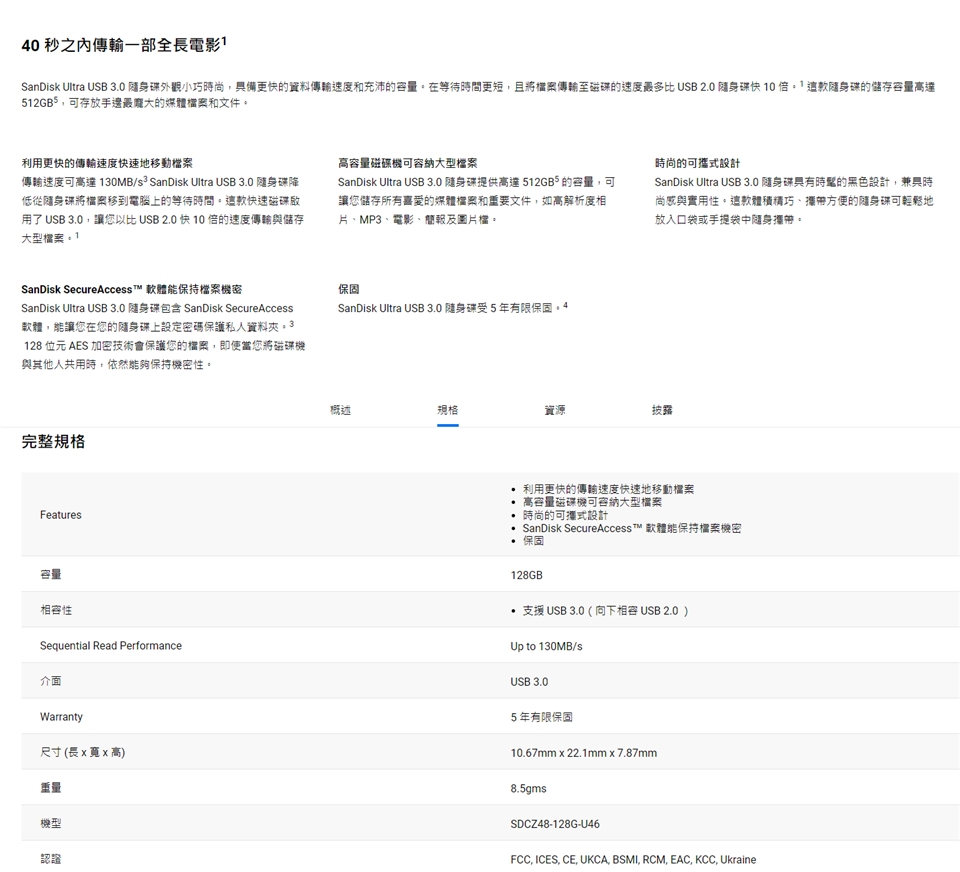Click the 容量 row label
This screenshot has height=872, width=960.
51,574
